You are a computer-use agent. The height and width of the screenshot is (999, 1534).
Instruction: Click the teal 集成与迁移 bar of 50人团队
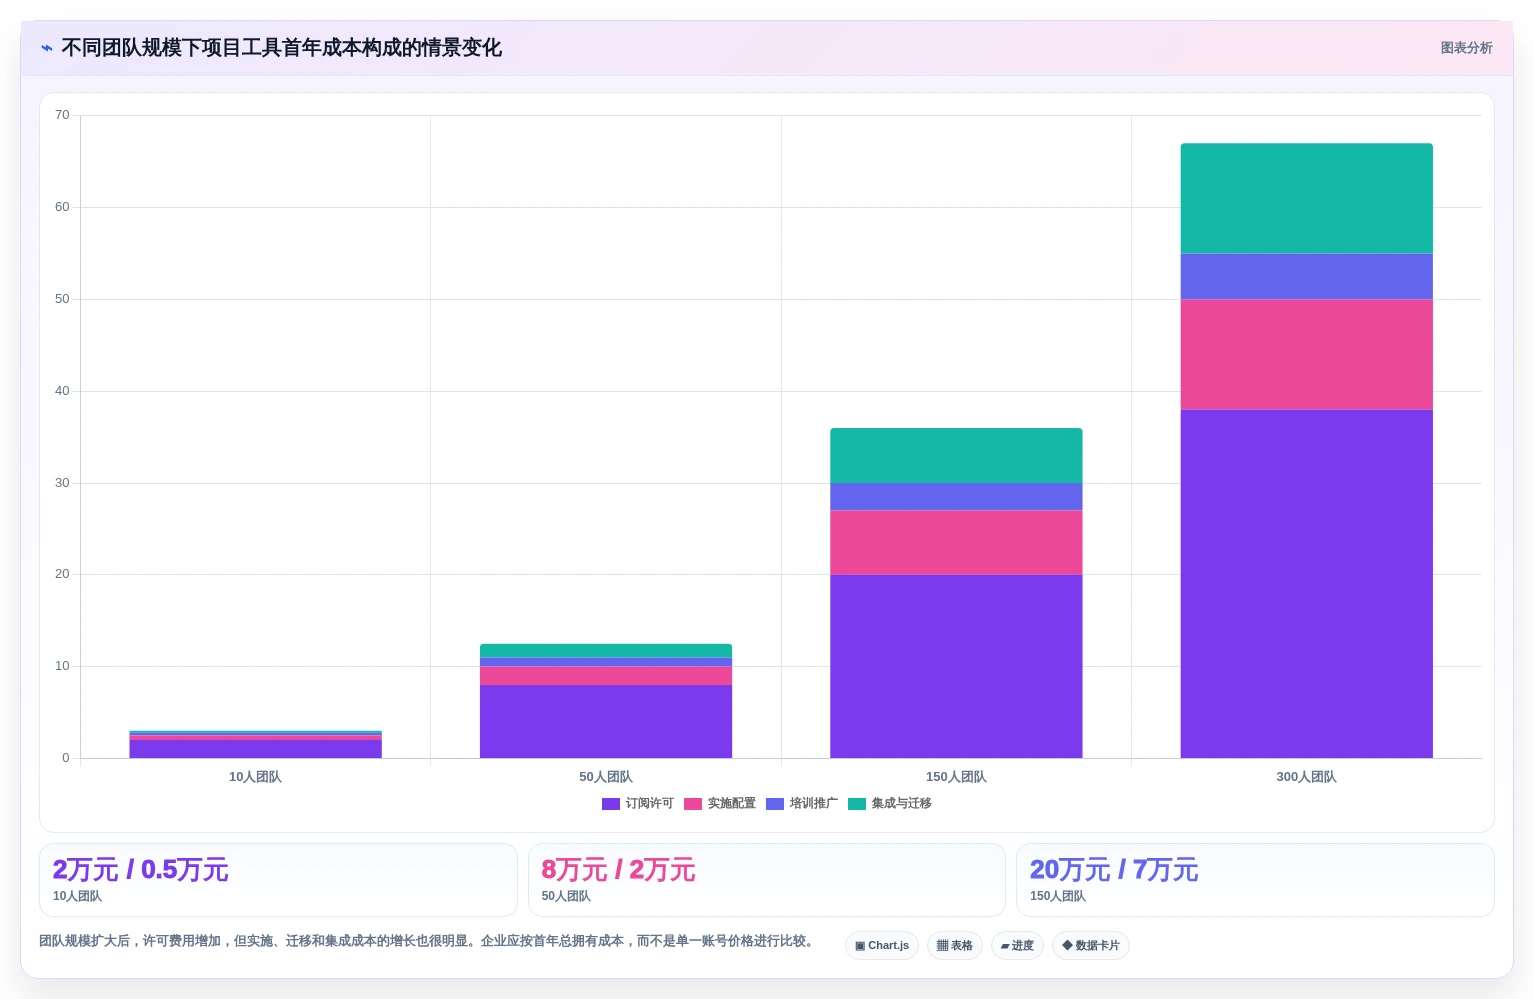click(x=606, y=651)
